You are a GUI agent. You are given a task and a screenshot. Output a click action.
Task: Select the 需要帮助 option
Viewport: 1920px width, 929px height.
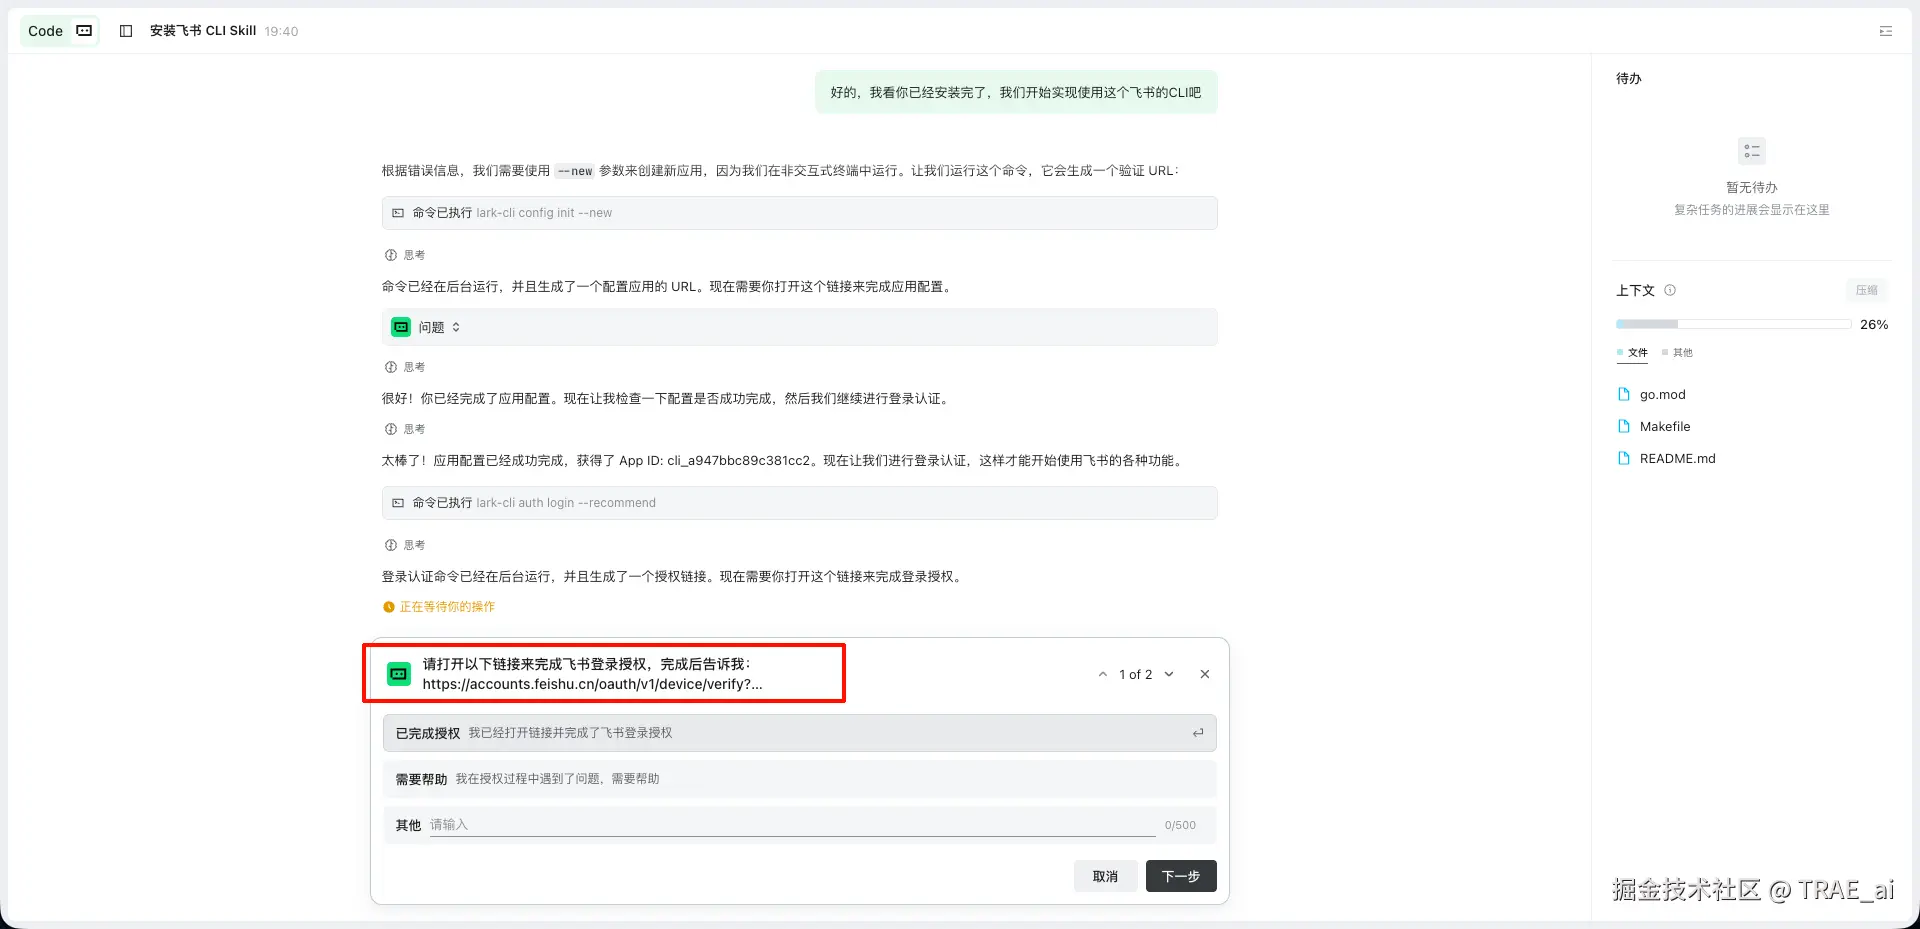pos(800,779)
